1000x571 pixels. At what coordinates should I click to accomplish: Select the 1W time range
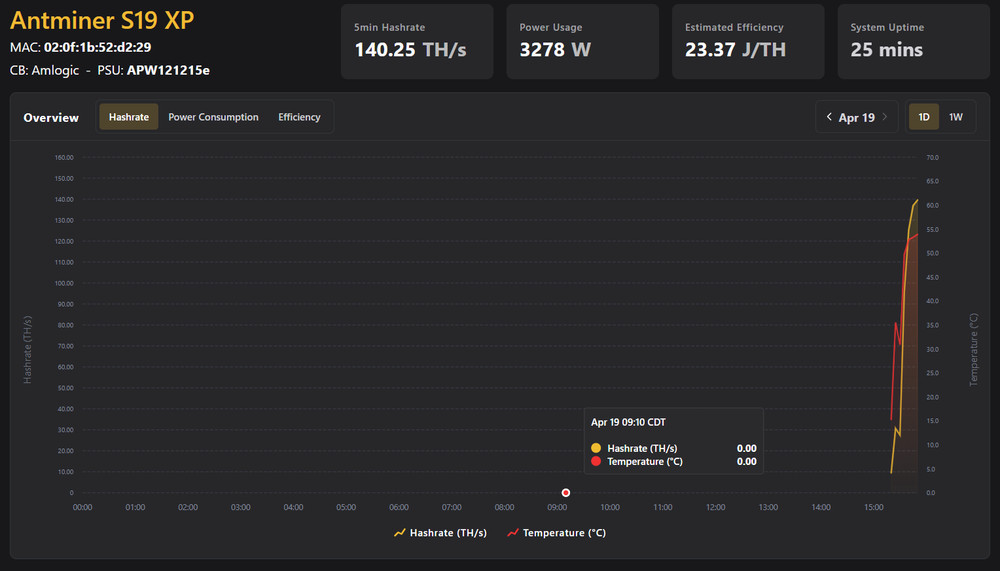[x=955, y=117]
